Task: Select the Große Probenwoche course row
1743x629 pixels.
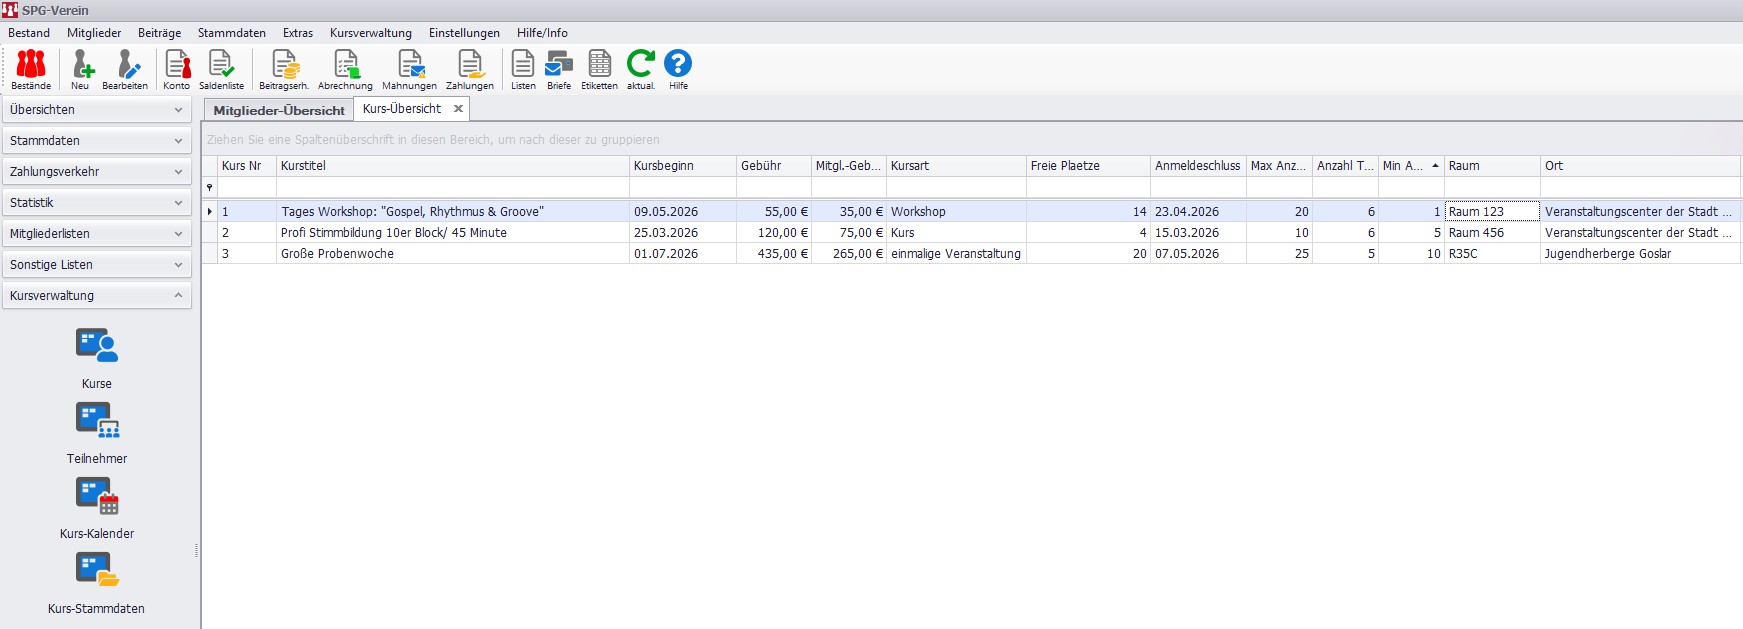Action: click(450, 254)
